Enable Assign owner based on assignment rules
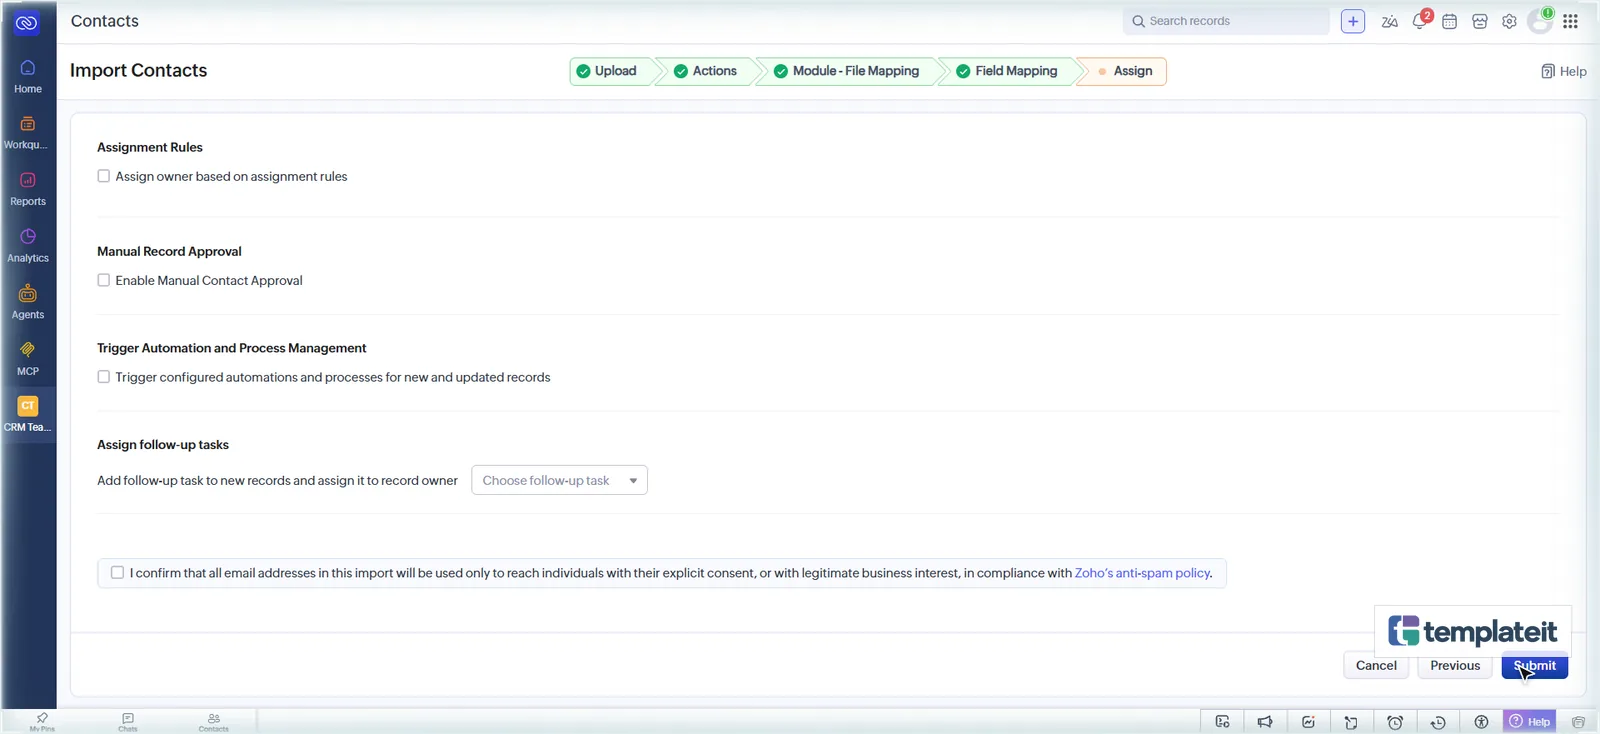The image size is (1600, 734). 103,176
